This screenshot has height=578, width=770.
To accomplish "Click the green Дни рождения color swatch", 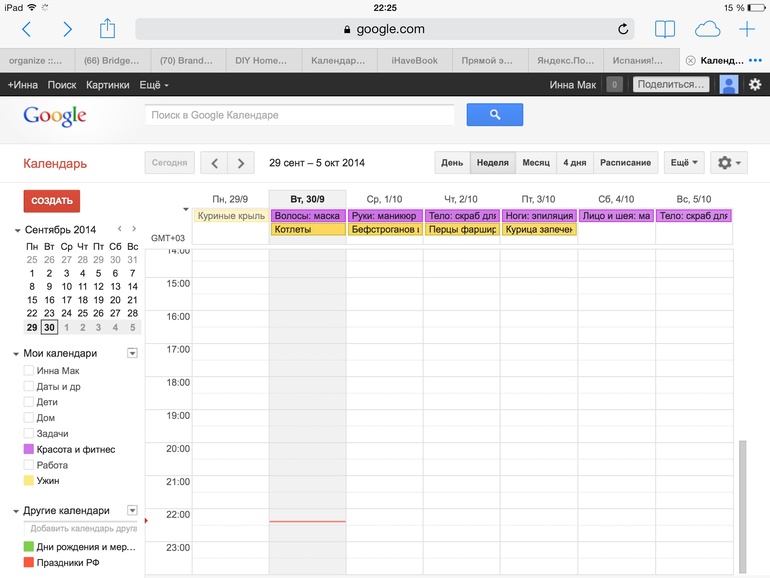I will (x=29, y=547).
